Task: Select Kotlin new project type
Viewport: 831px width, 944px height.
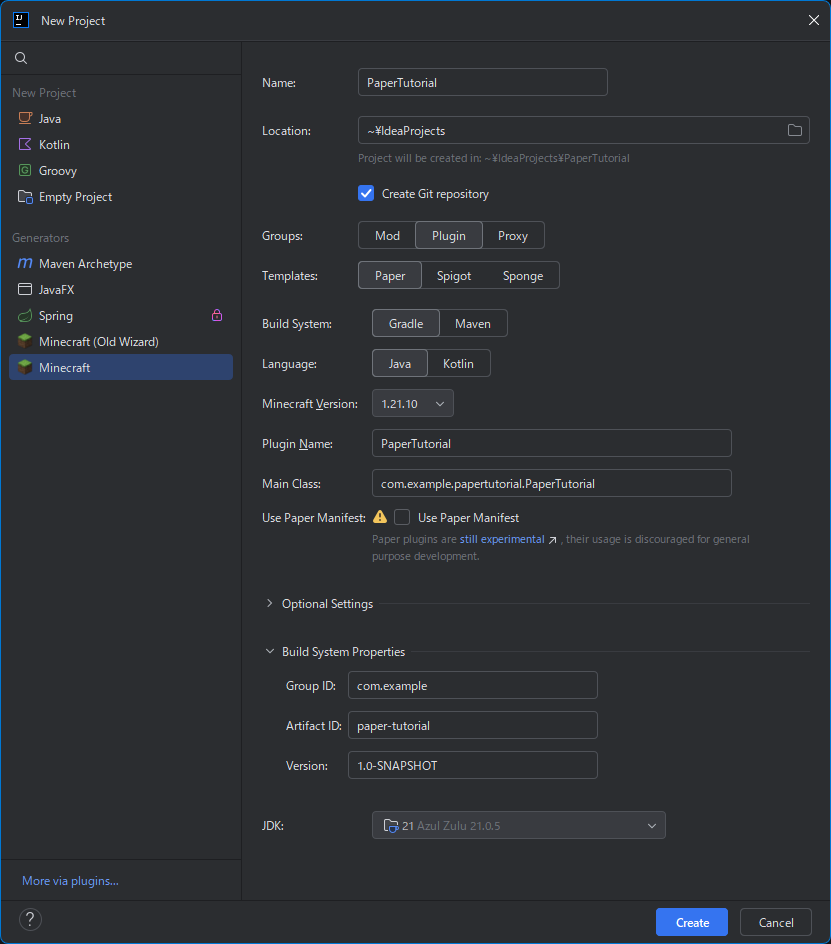Action: pos(54,145)
